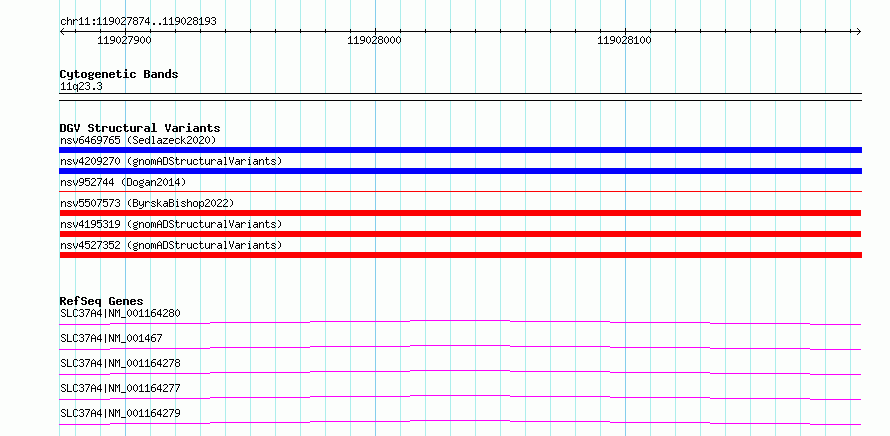Click the magenta line for NM_001164280

point(460,322)
